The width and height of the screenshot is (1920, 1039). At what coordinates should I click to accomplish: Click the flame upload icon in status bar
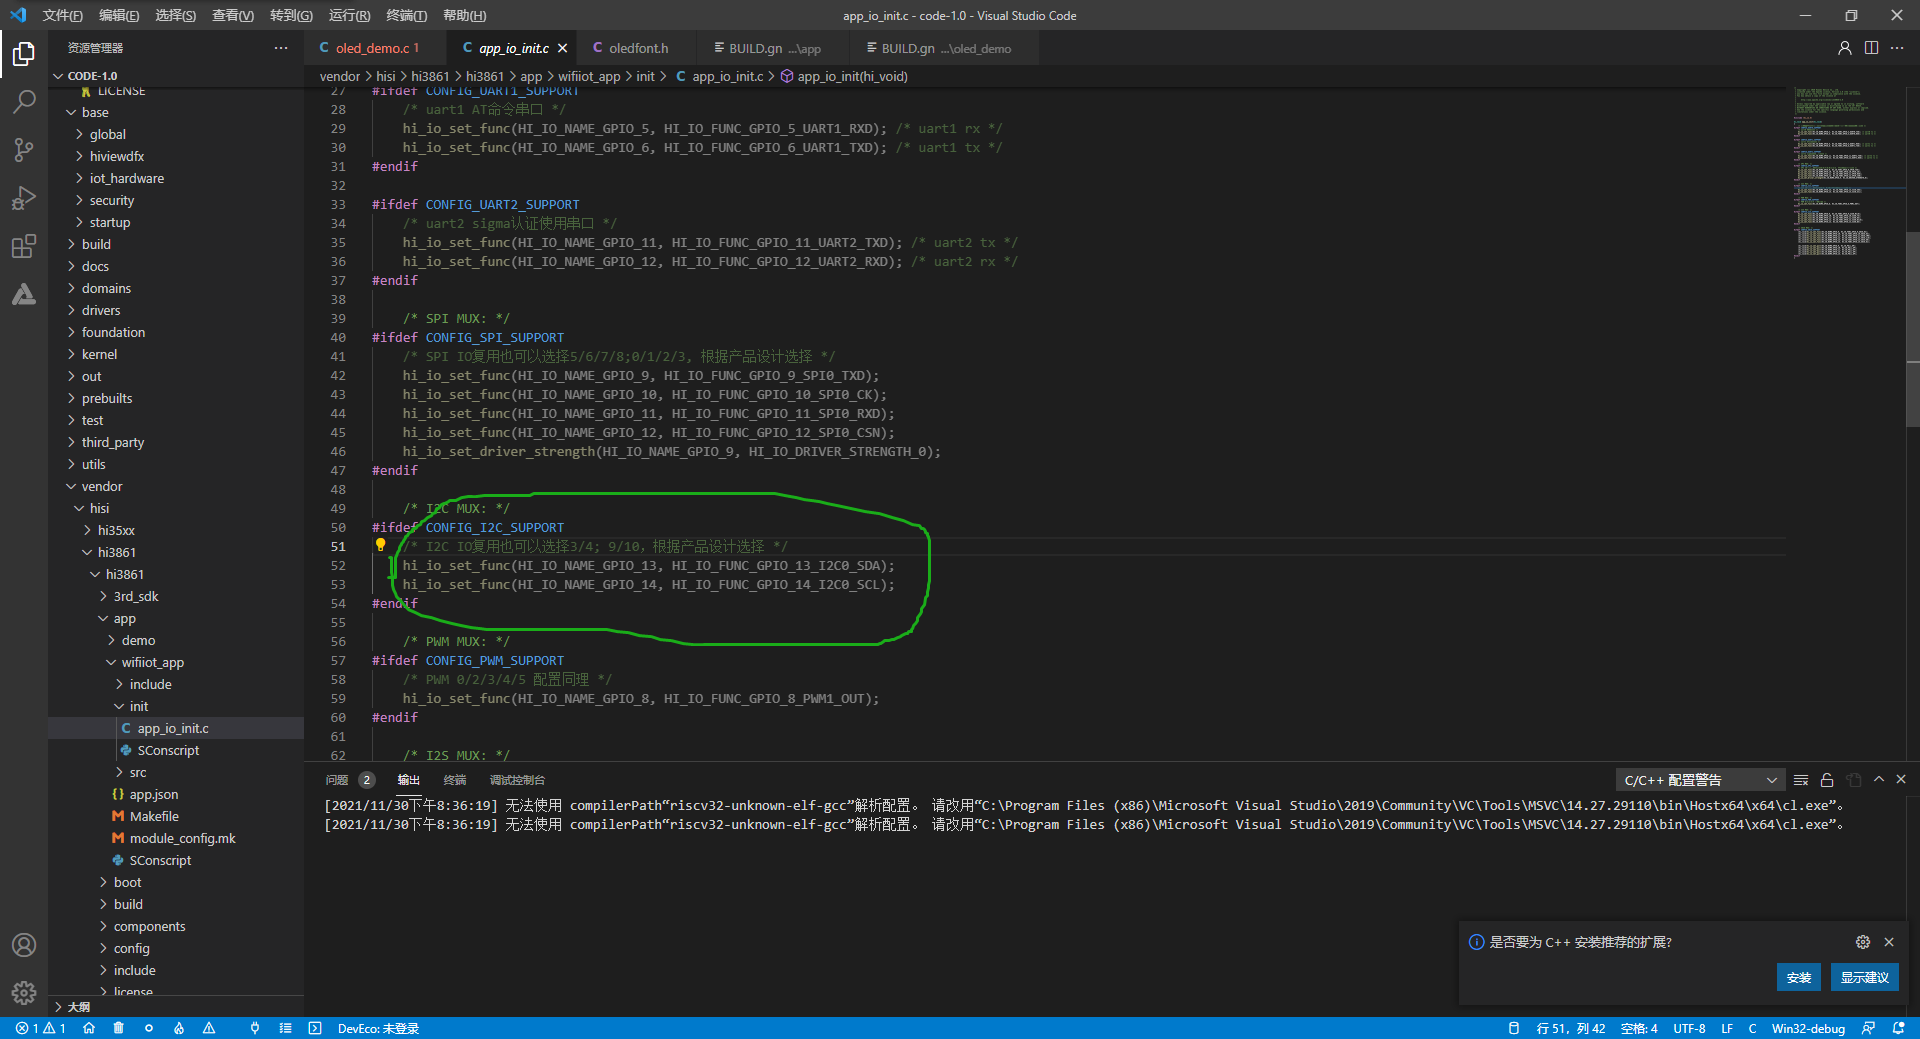(x=179, y=1028)
